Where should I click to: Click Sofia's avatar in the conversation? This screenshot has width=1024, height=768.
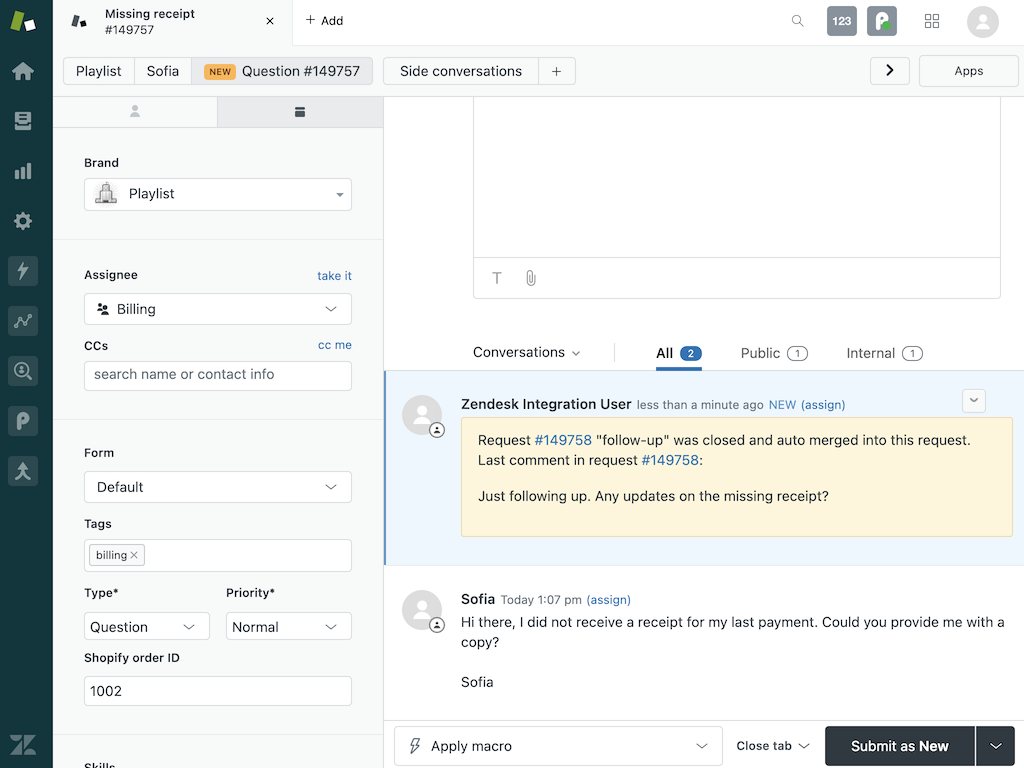pyautogui.click(x=423, y=611)
